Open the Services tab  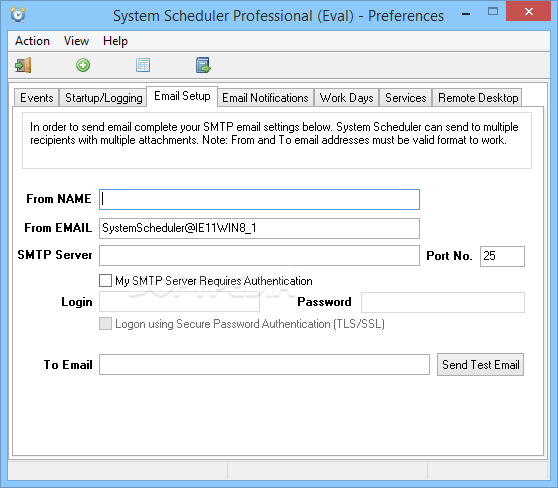pos(406,98)
